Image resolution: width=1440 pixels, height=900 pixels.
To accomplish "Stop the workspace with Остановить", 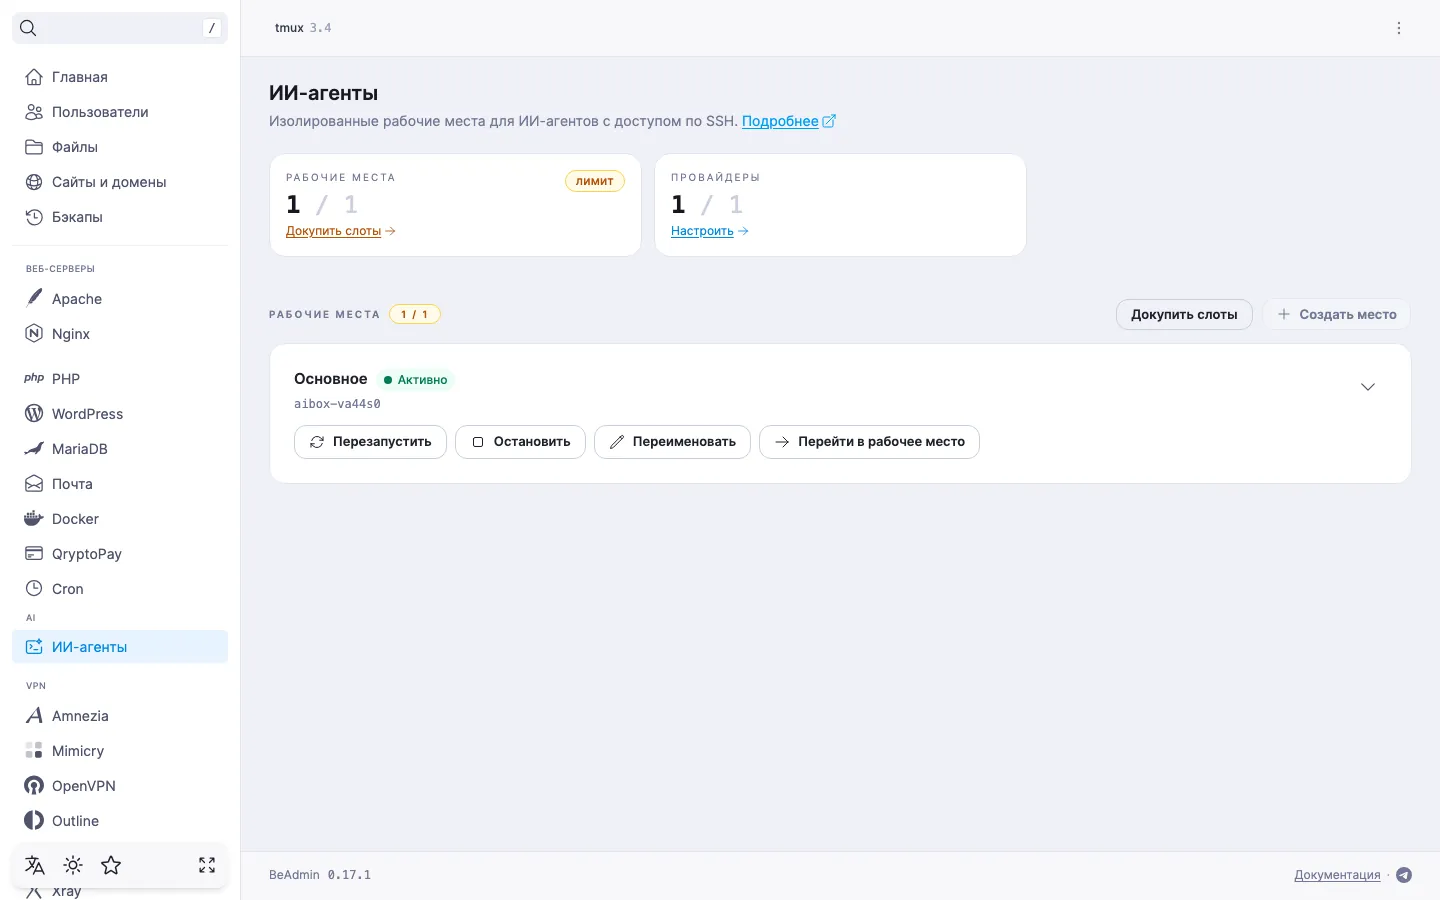I will click(x=520, y=441).
